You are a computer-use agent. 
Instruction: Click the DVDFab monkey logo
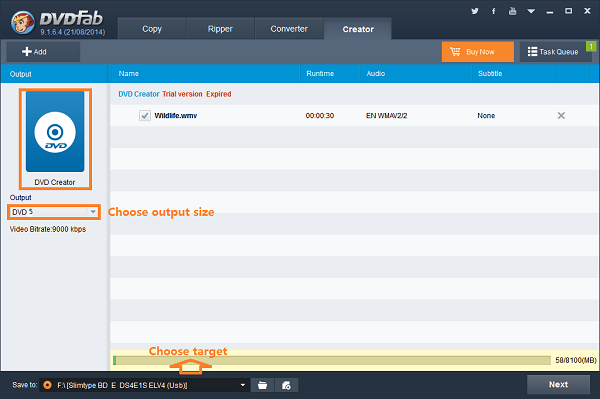click(x=23, y=22)
